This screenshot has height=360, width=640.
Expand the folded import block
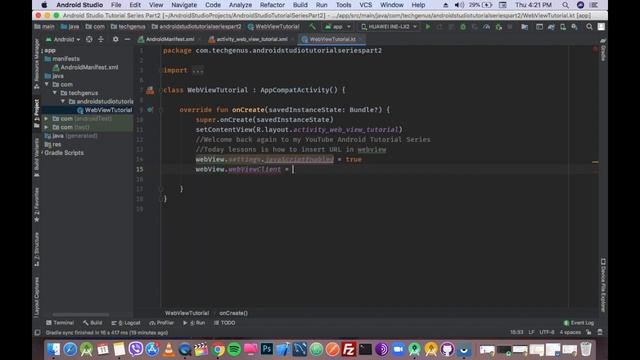click(198, 70)
